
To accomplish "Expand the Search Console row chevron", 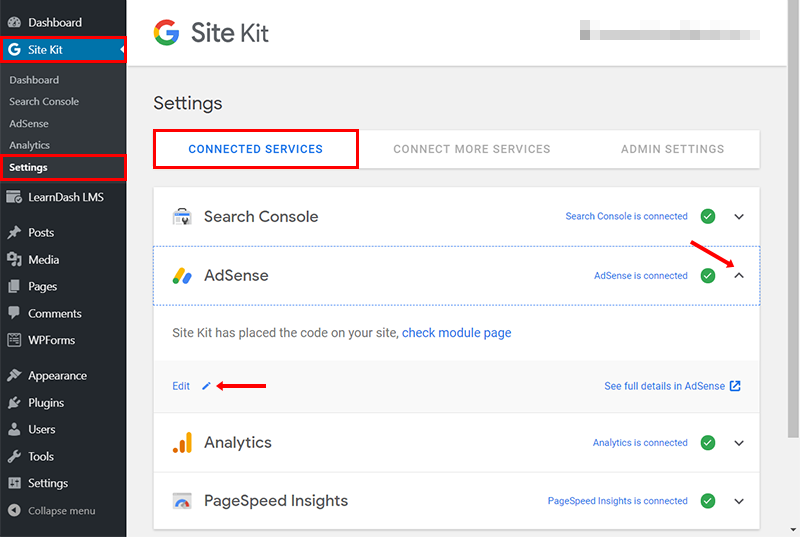I will coord(739,217).
